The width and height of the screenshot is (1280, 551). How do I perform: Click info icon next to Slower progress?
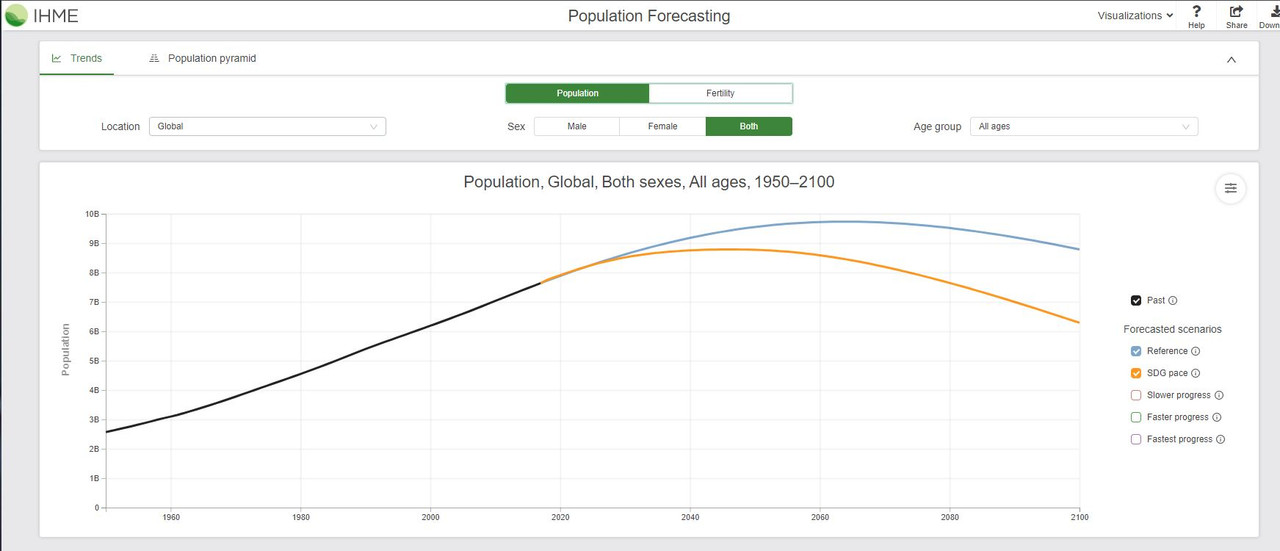point(1219,395)
